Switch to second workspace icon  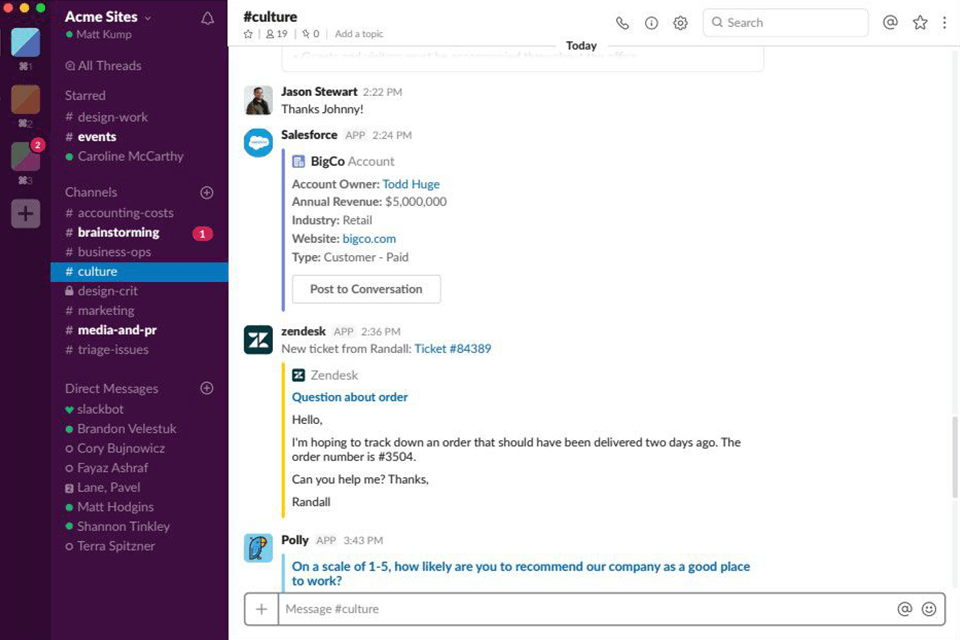click(26, 99)
